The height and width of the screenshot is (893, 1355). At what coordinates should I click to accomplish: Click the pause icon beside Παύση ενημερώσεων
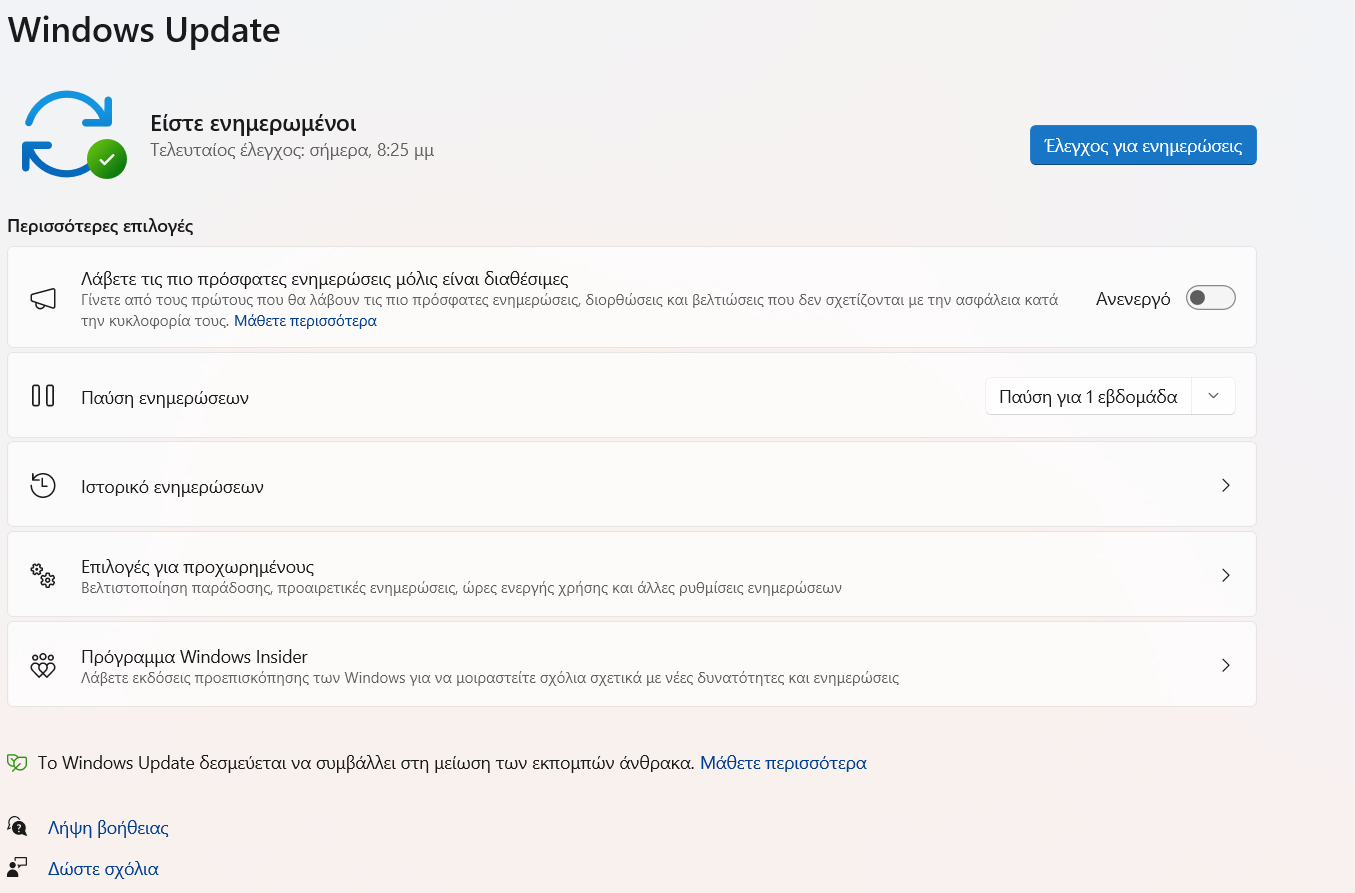(x=43, y=396)
